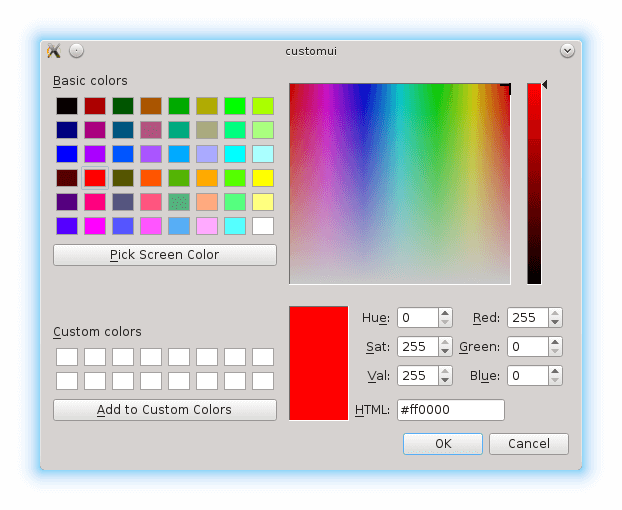Decrease Red value with the down arrow
The height and width of the screenshot is (510, 622).
[555, 323]
